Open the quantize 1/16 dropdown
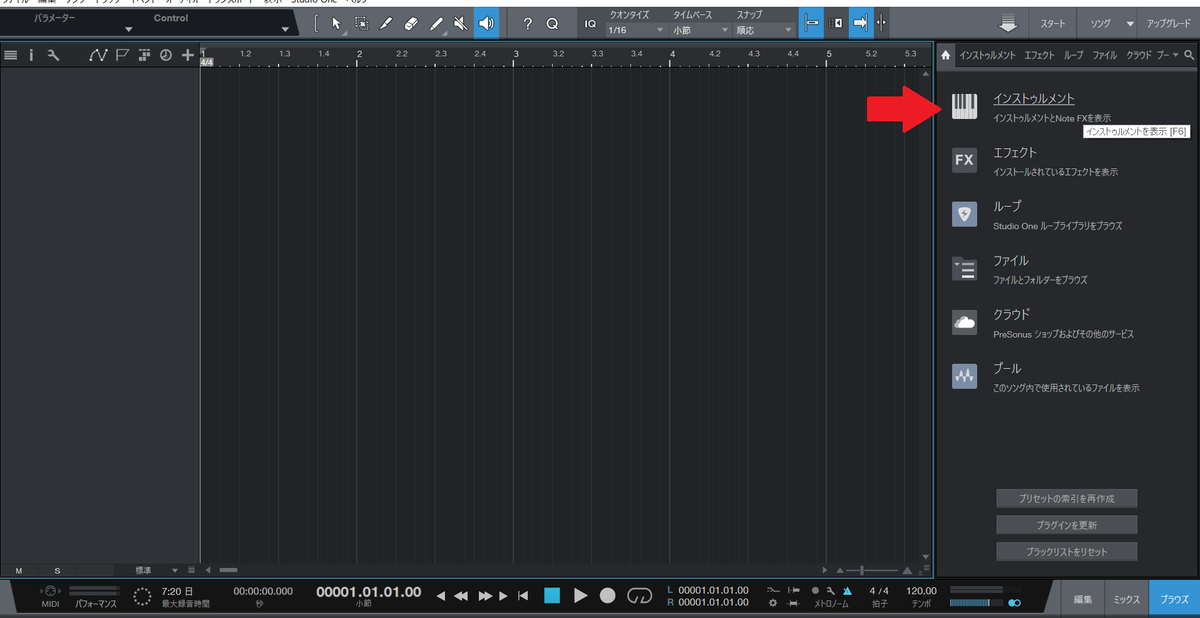This screenshot has height=618, width=1200. tap(636, 30)
